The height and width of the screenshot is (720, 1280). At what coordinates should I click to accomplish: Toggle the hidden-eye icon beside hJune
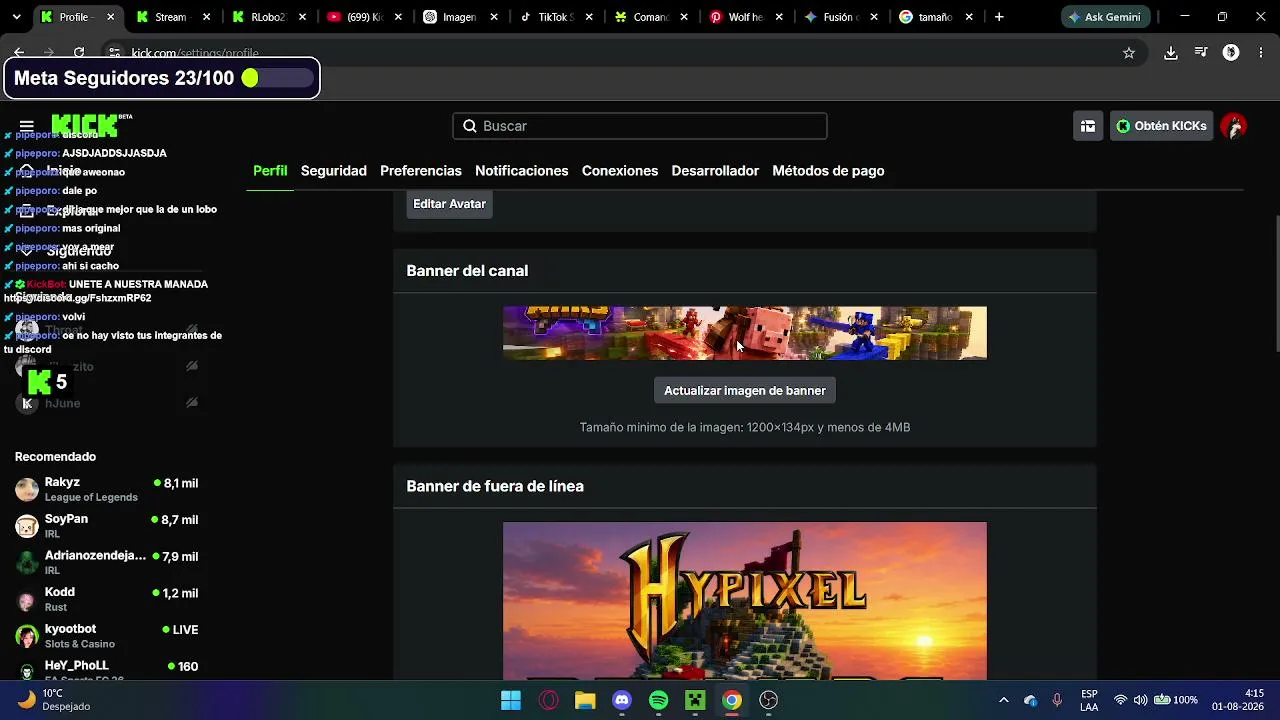192,403
